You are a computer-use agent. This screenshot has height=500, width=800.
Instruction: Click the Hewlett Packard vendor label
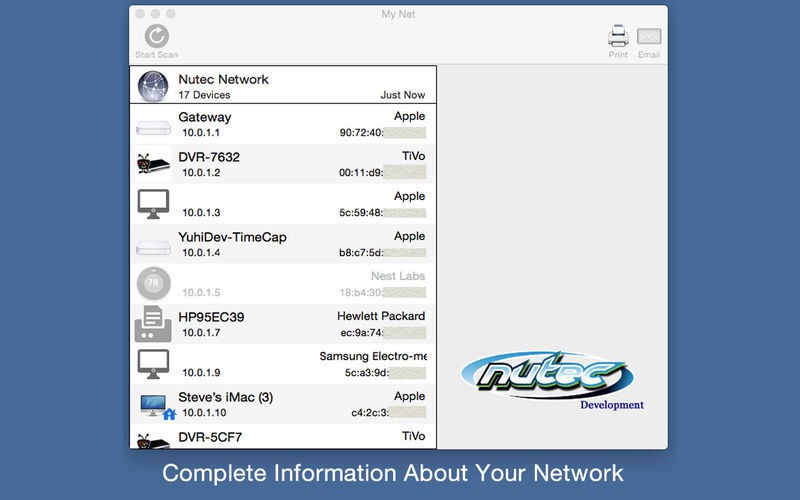381,316
